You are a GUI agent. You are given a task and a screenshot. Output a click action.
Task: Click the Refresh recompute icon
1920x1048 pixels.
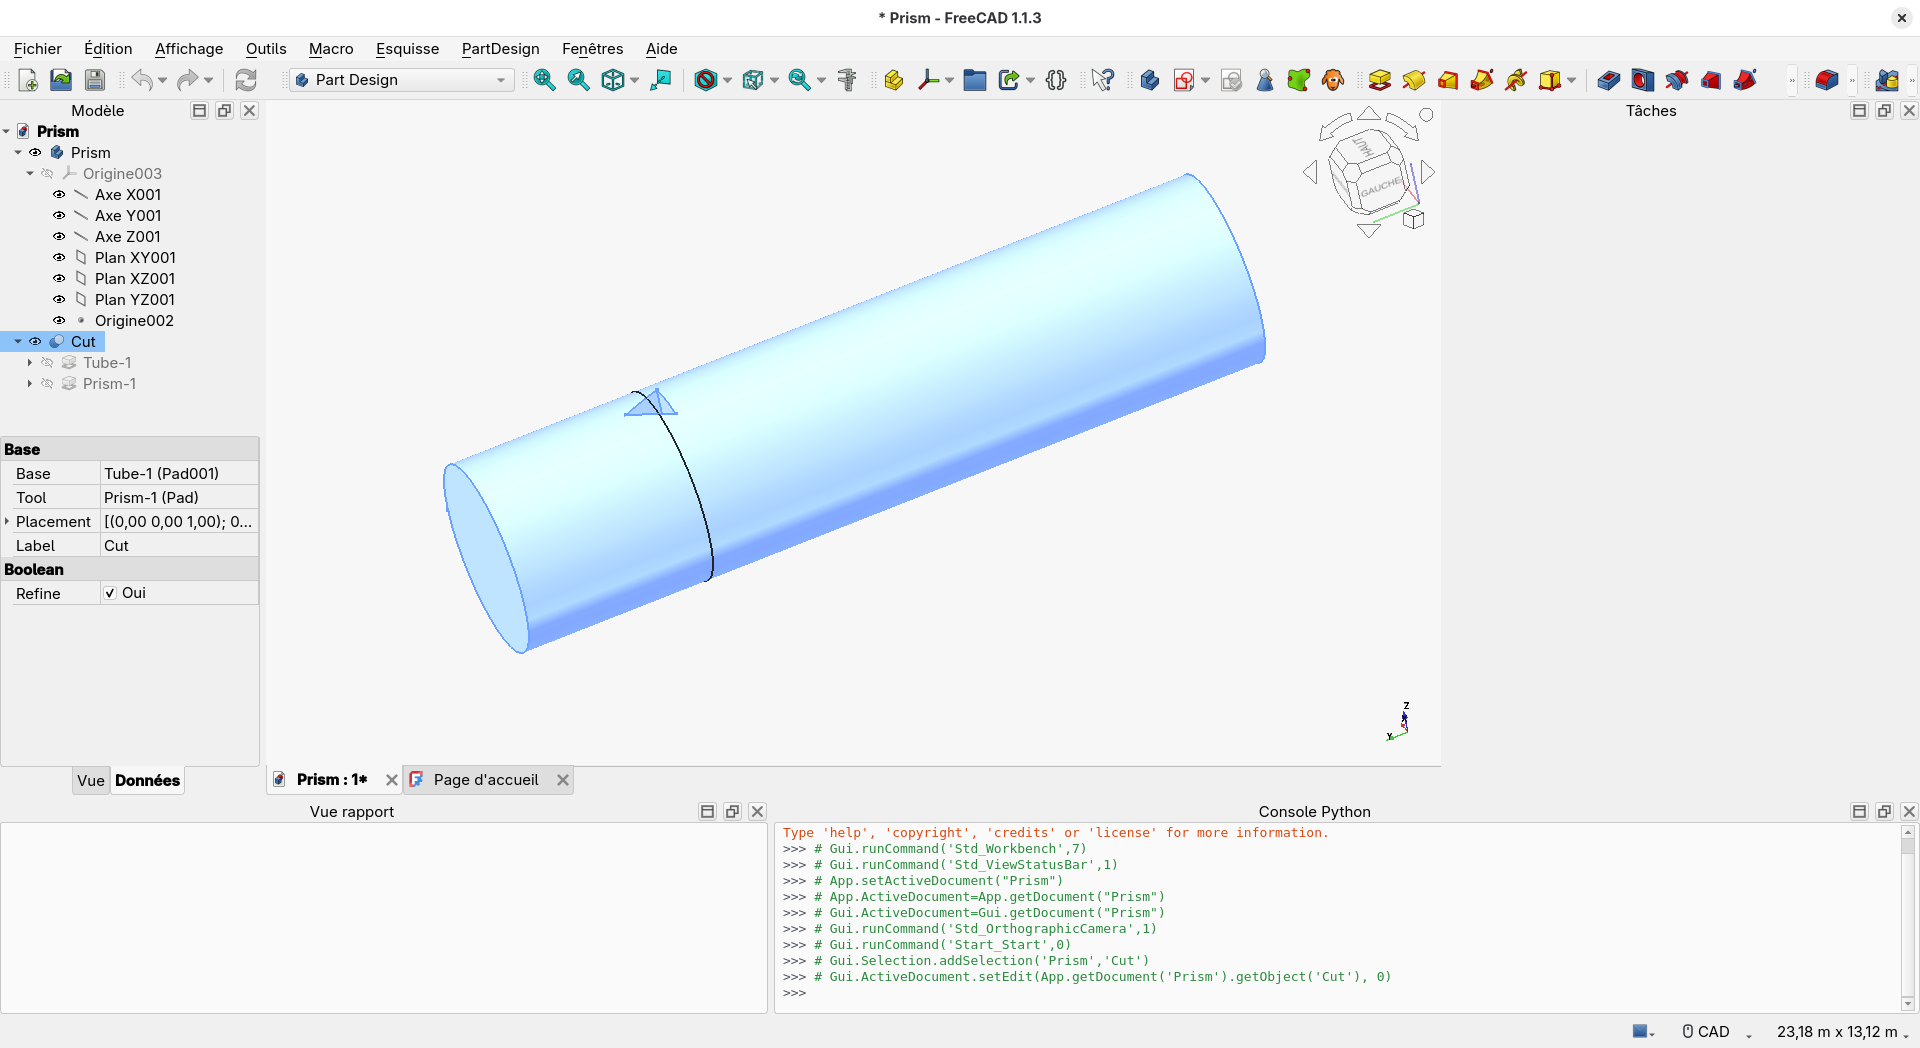pos(246,80)
